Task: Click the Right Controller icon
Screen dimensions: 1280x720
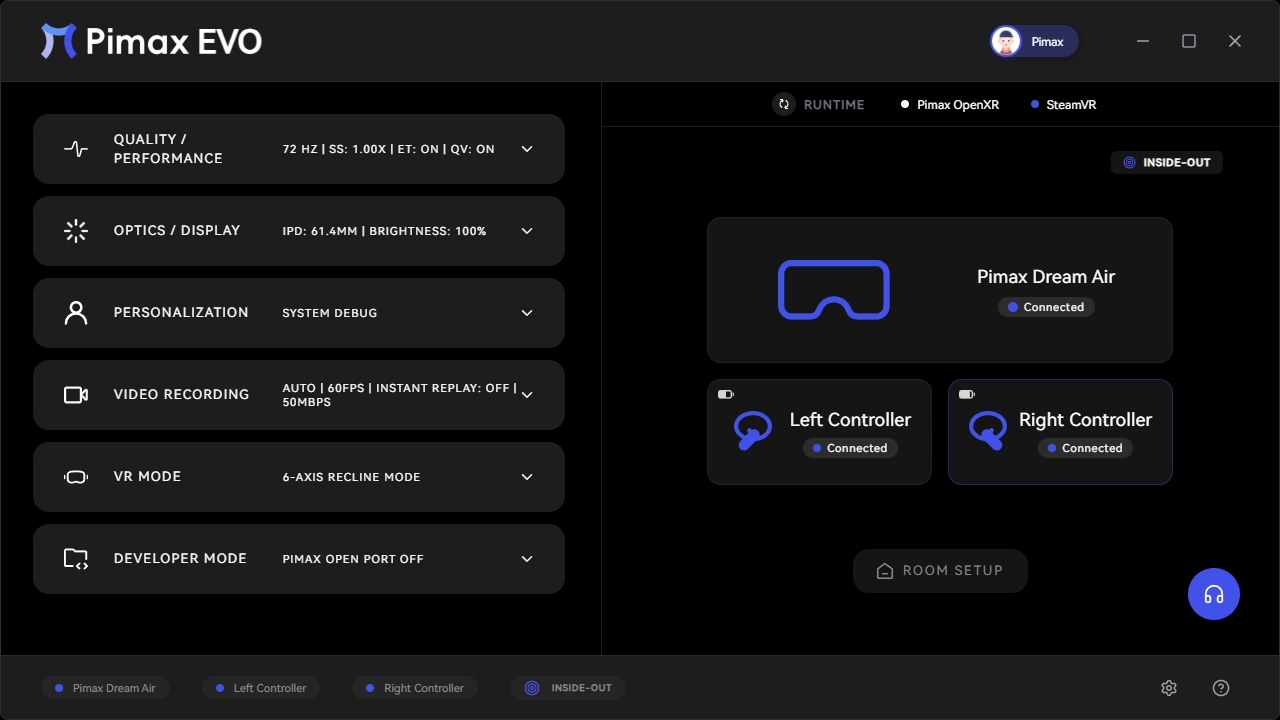Action: tap(988, 431)
